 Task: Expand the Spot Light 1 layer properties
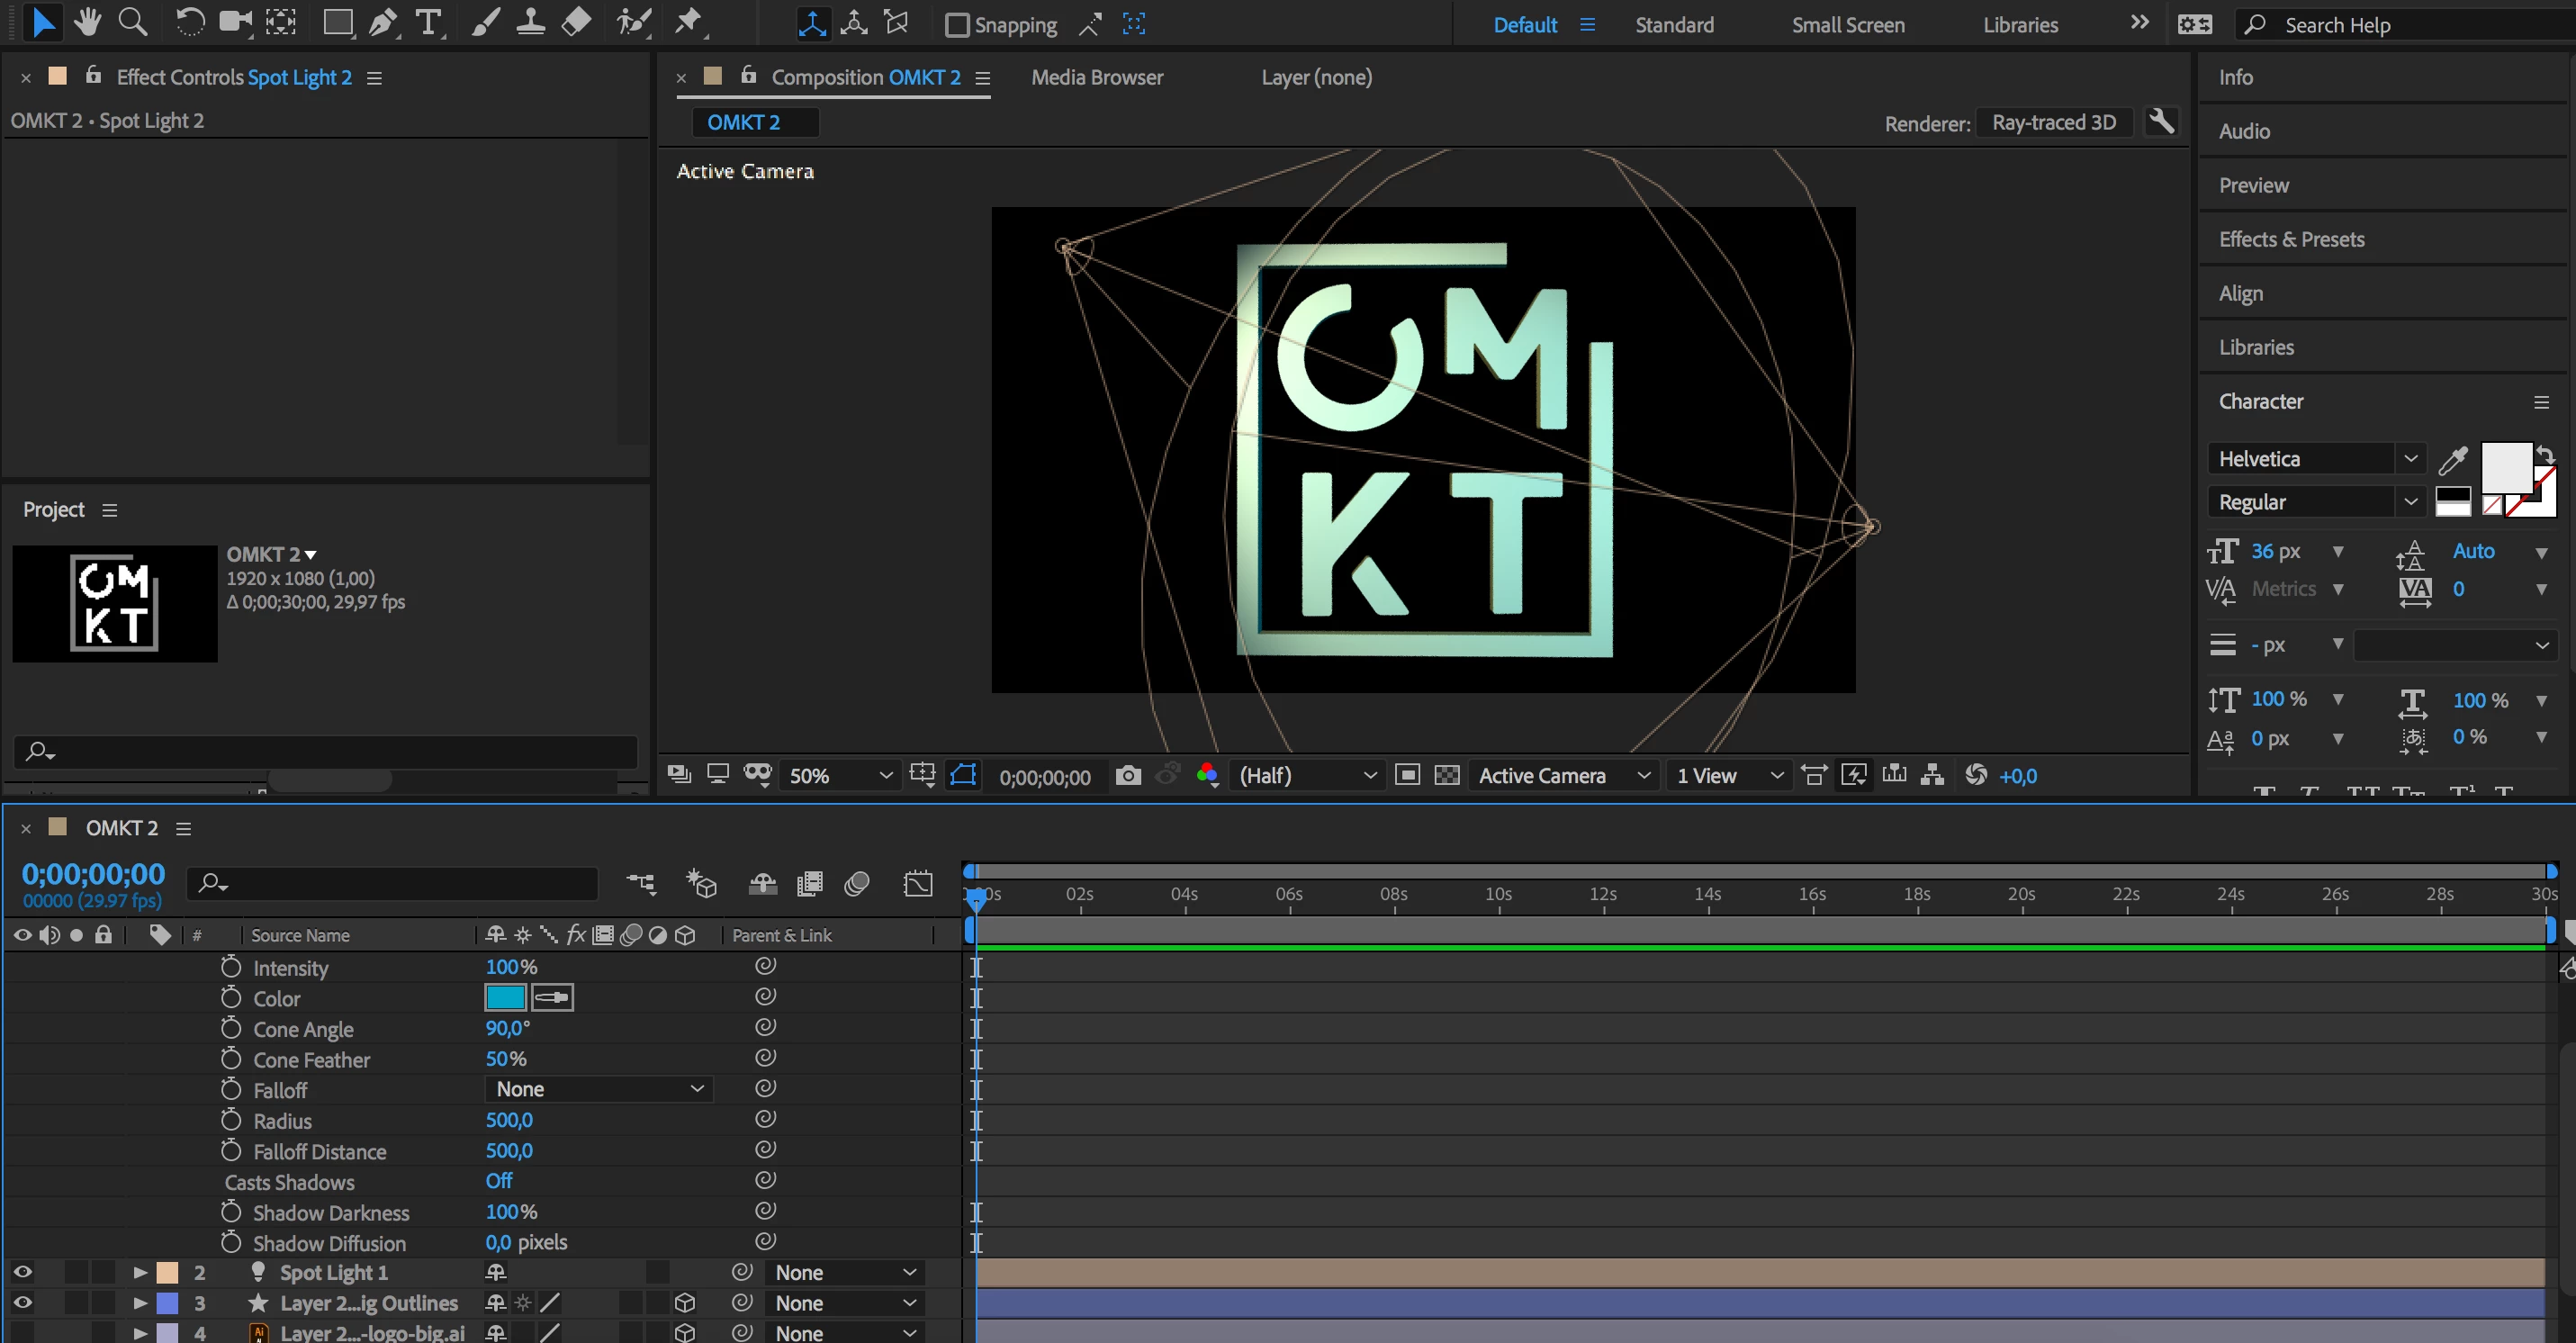point(140,1272)
